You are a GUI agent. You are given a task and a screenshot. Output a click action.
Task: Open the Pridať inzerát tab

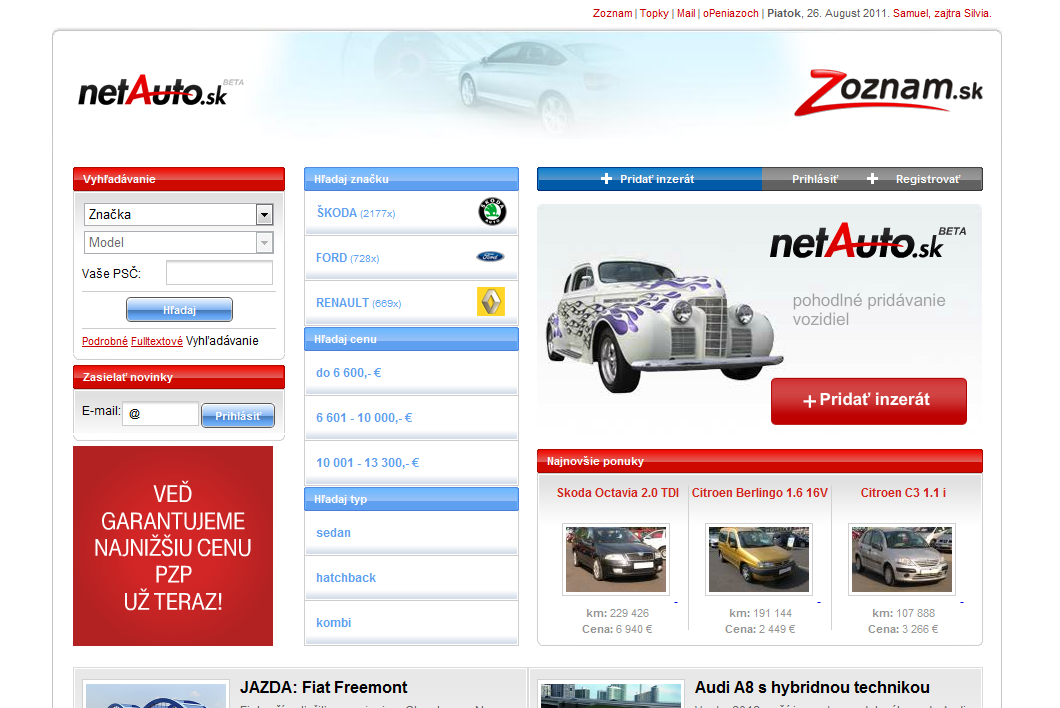(x=648, y=179)
